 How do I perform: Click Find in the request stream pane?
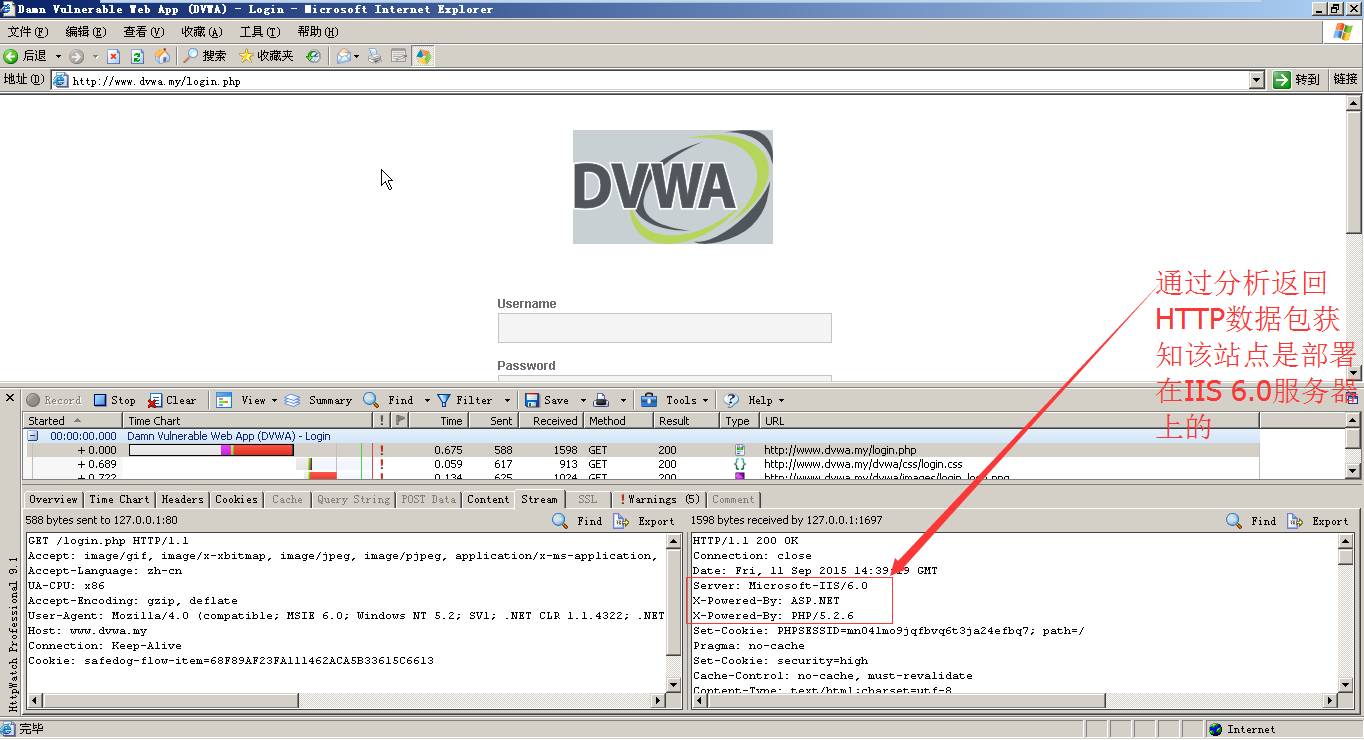click(578, 521)
